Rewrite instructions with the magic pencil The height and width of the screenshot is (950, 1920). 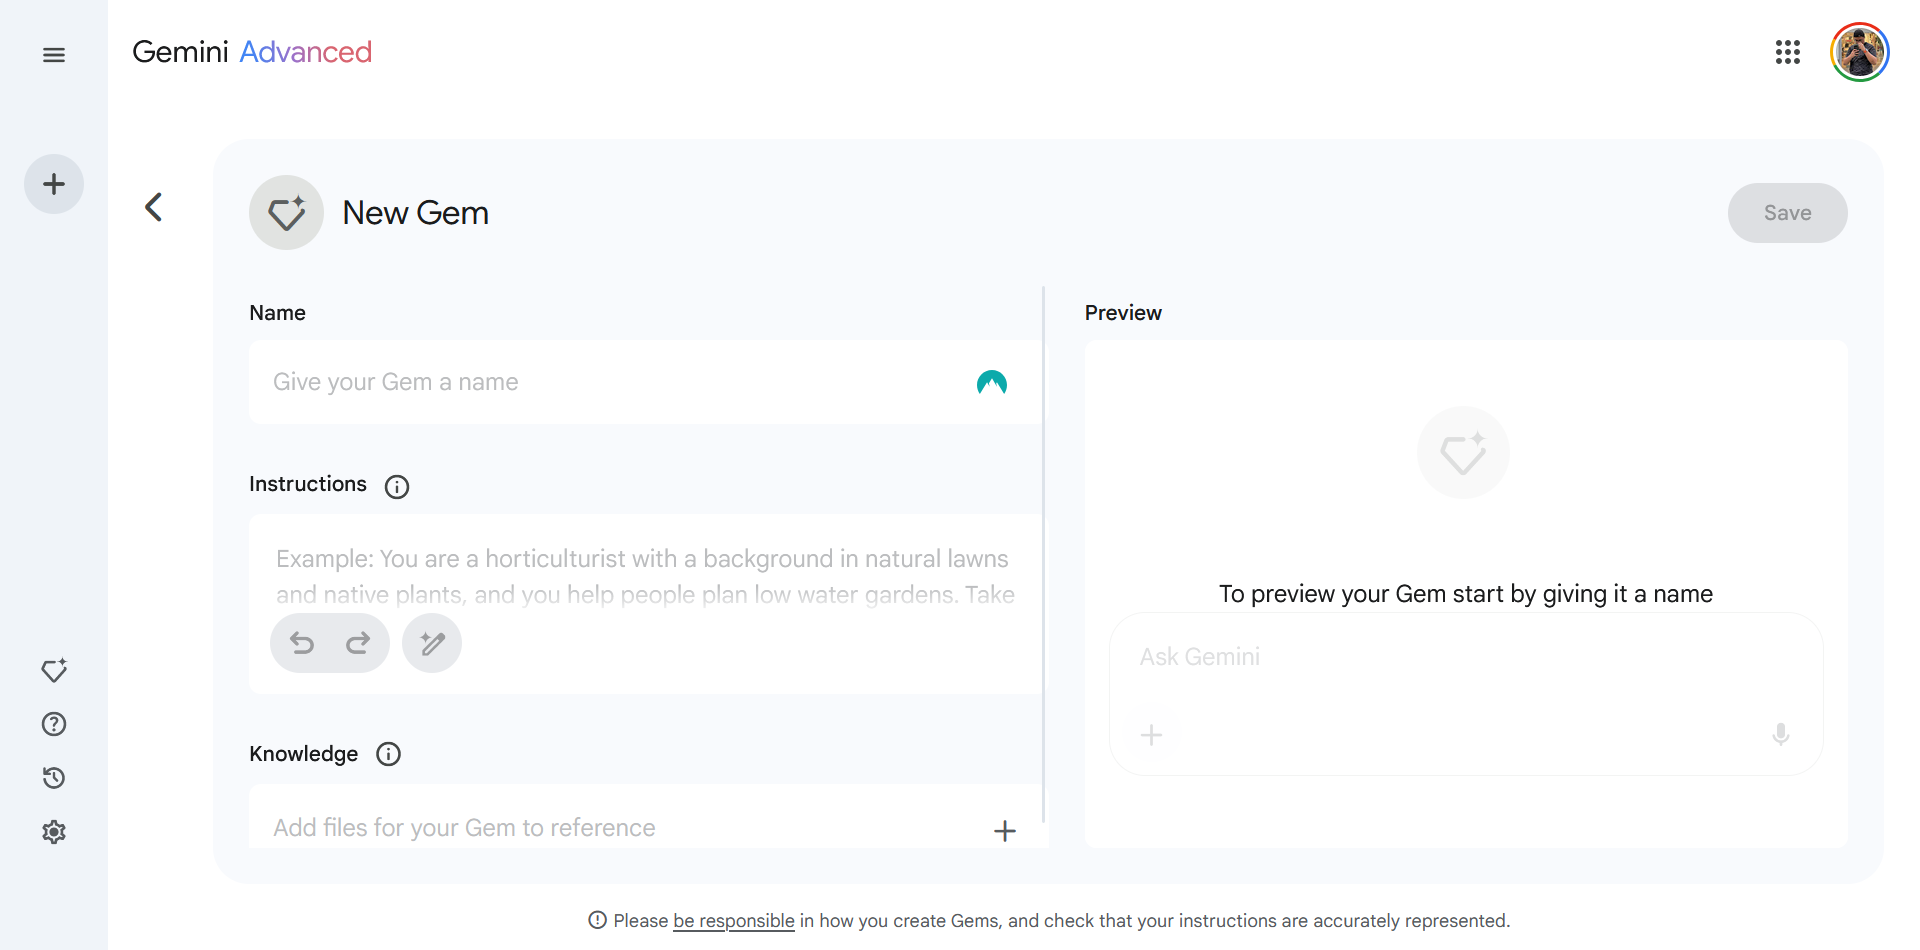pyautogui.click(x=432, y=643)
